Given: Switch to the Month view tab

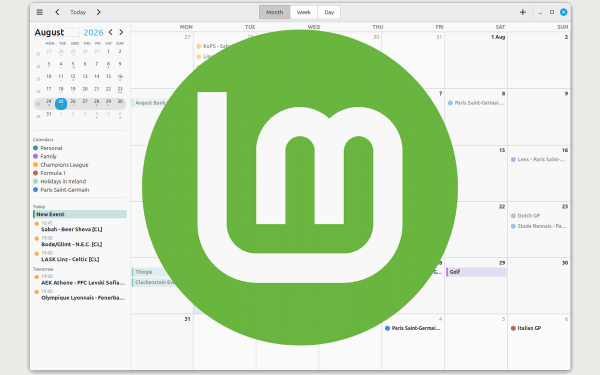Looking at the screenshot, I should [274, 12].
